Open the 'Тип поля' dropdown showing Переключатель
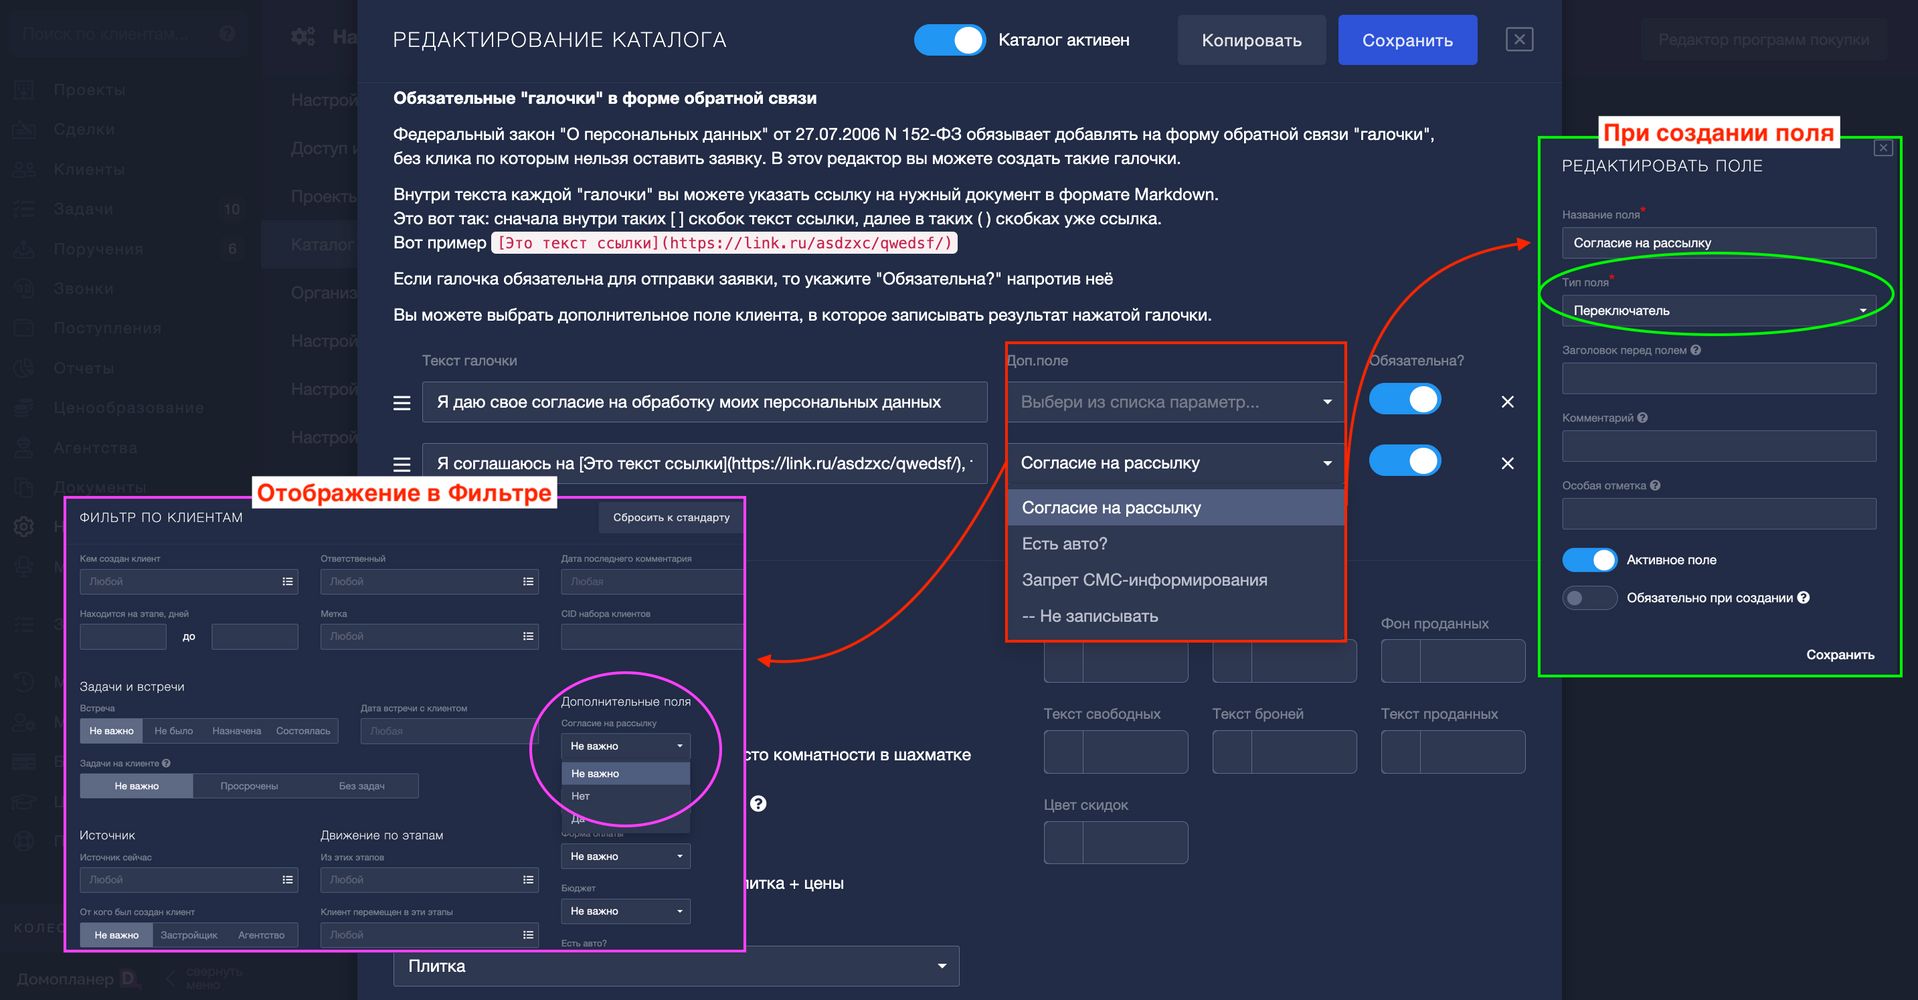This screenshot has width=1918, height=1000. click(x=1719, y=311)
